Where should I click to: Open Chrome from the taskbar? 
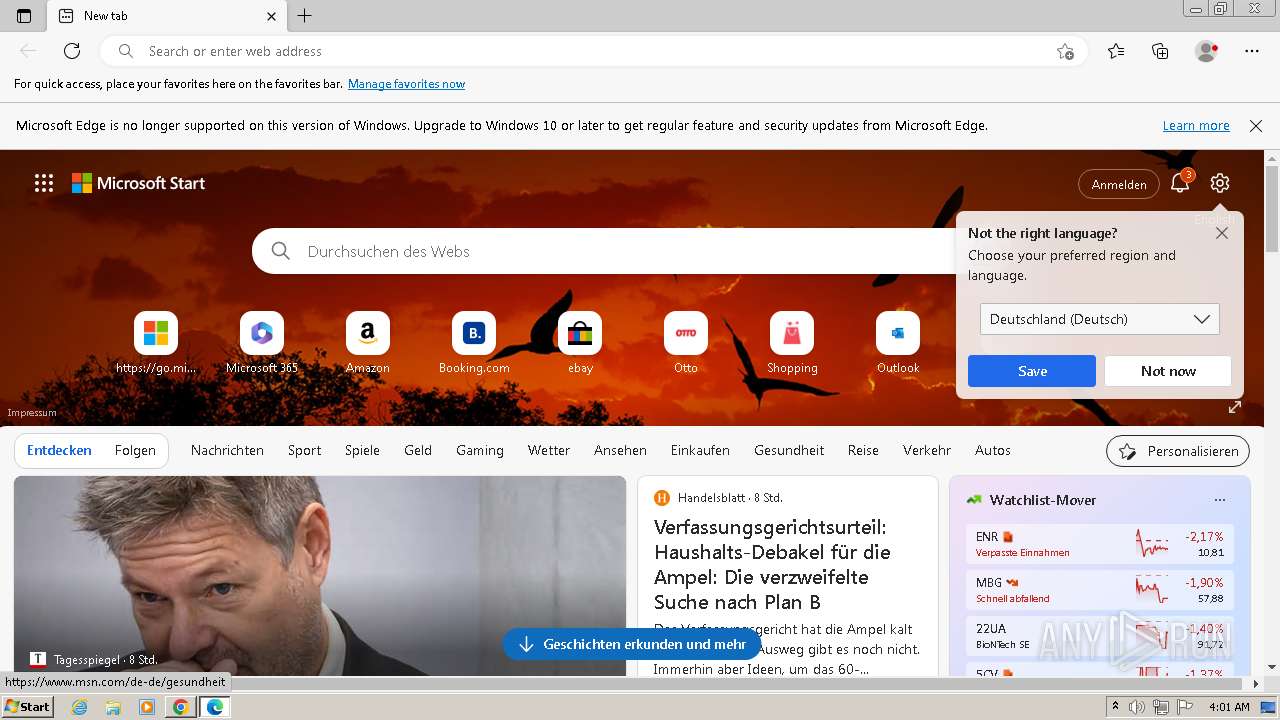(181, 707)
